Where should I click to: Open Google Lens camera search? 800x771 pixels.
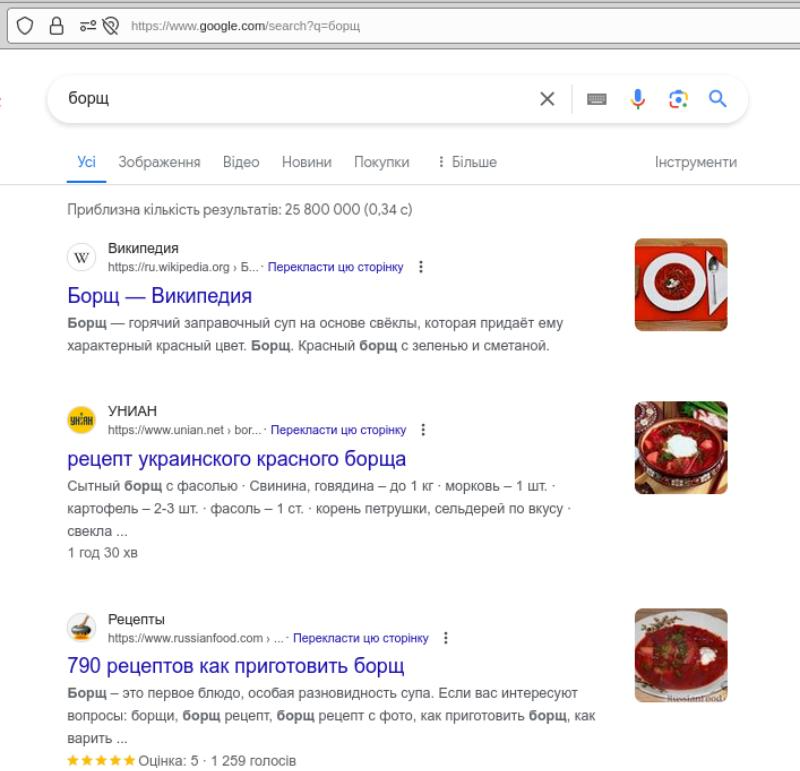coord(678,99)
